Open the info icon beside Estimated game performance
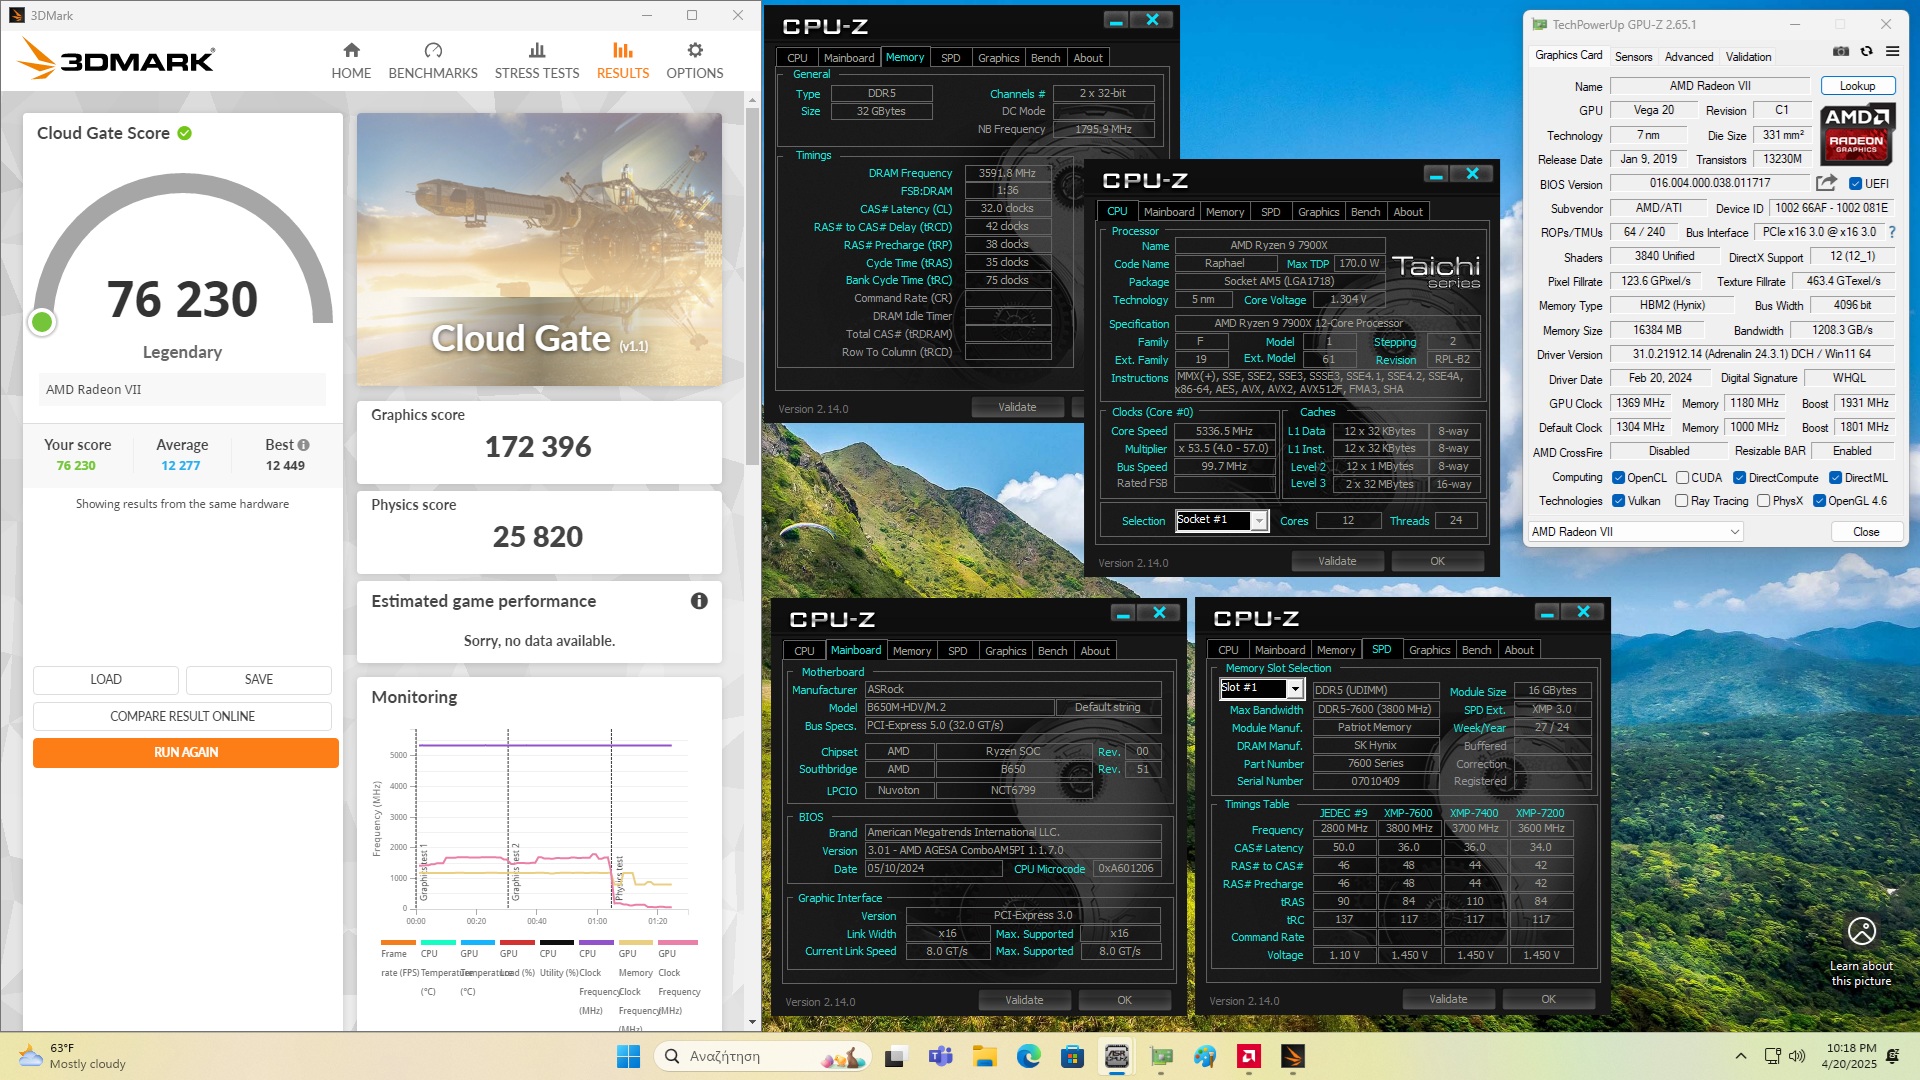Screen dimensions: 1920x1080 tap(699, 601)
